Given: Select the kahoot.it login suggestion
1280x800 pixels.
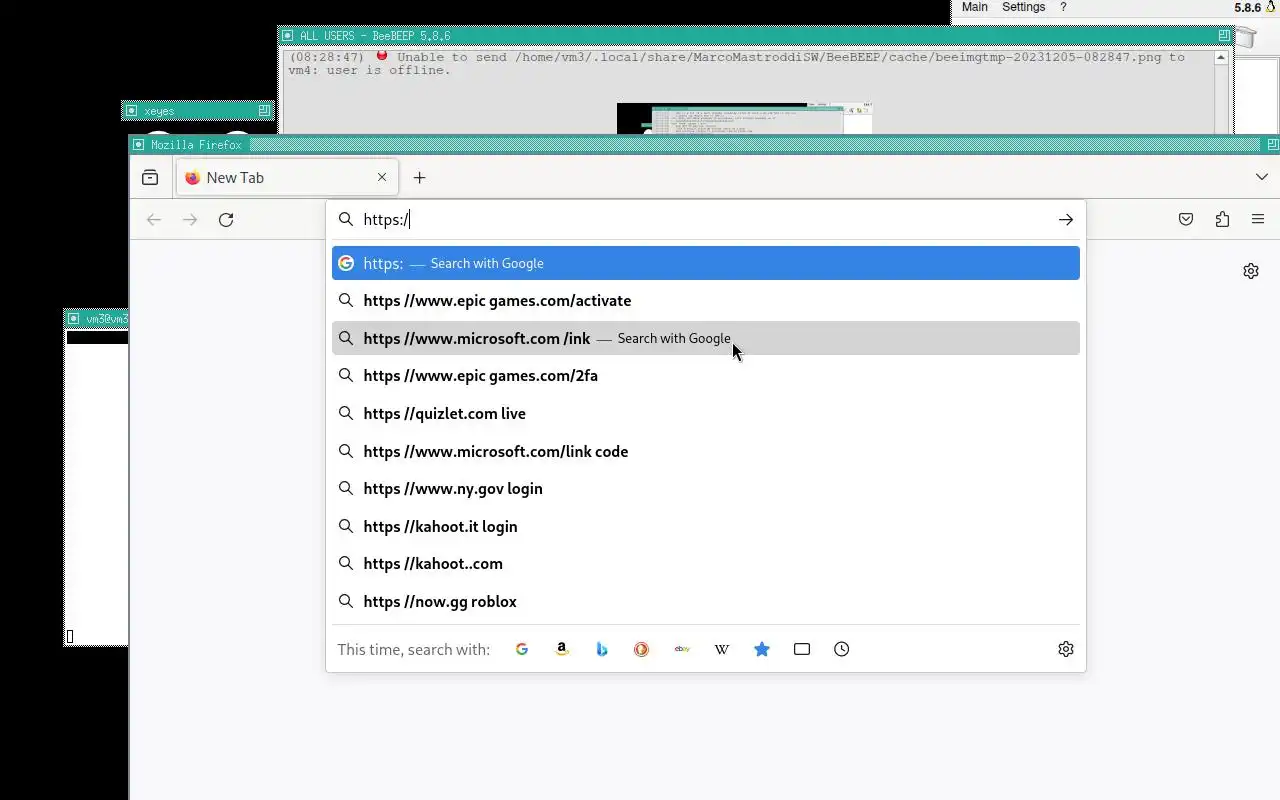Looking at the screenshot, I should (x=706, y=526).
